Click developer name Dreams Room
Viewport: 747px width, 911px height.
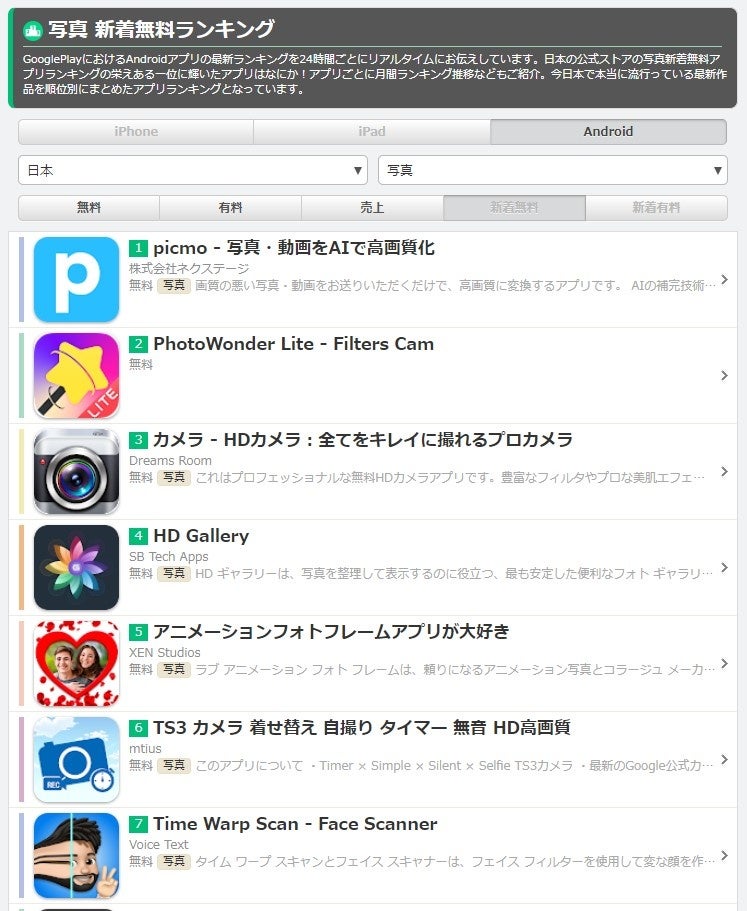point(170,460)
